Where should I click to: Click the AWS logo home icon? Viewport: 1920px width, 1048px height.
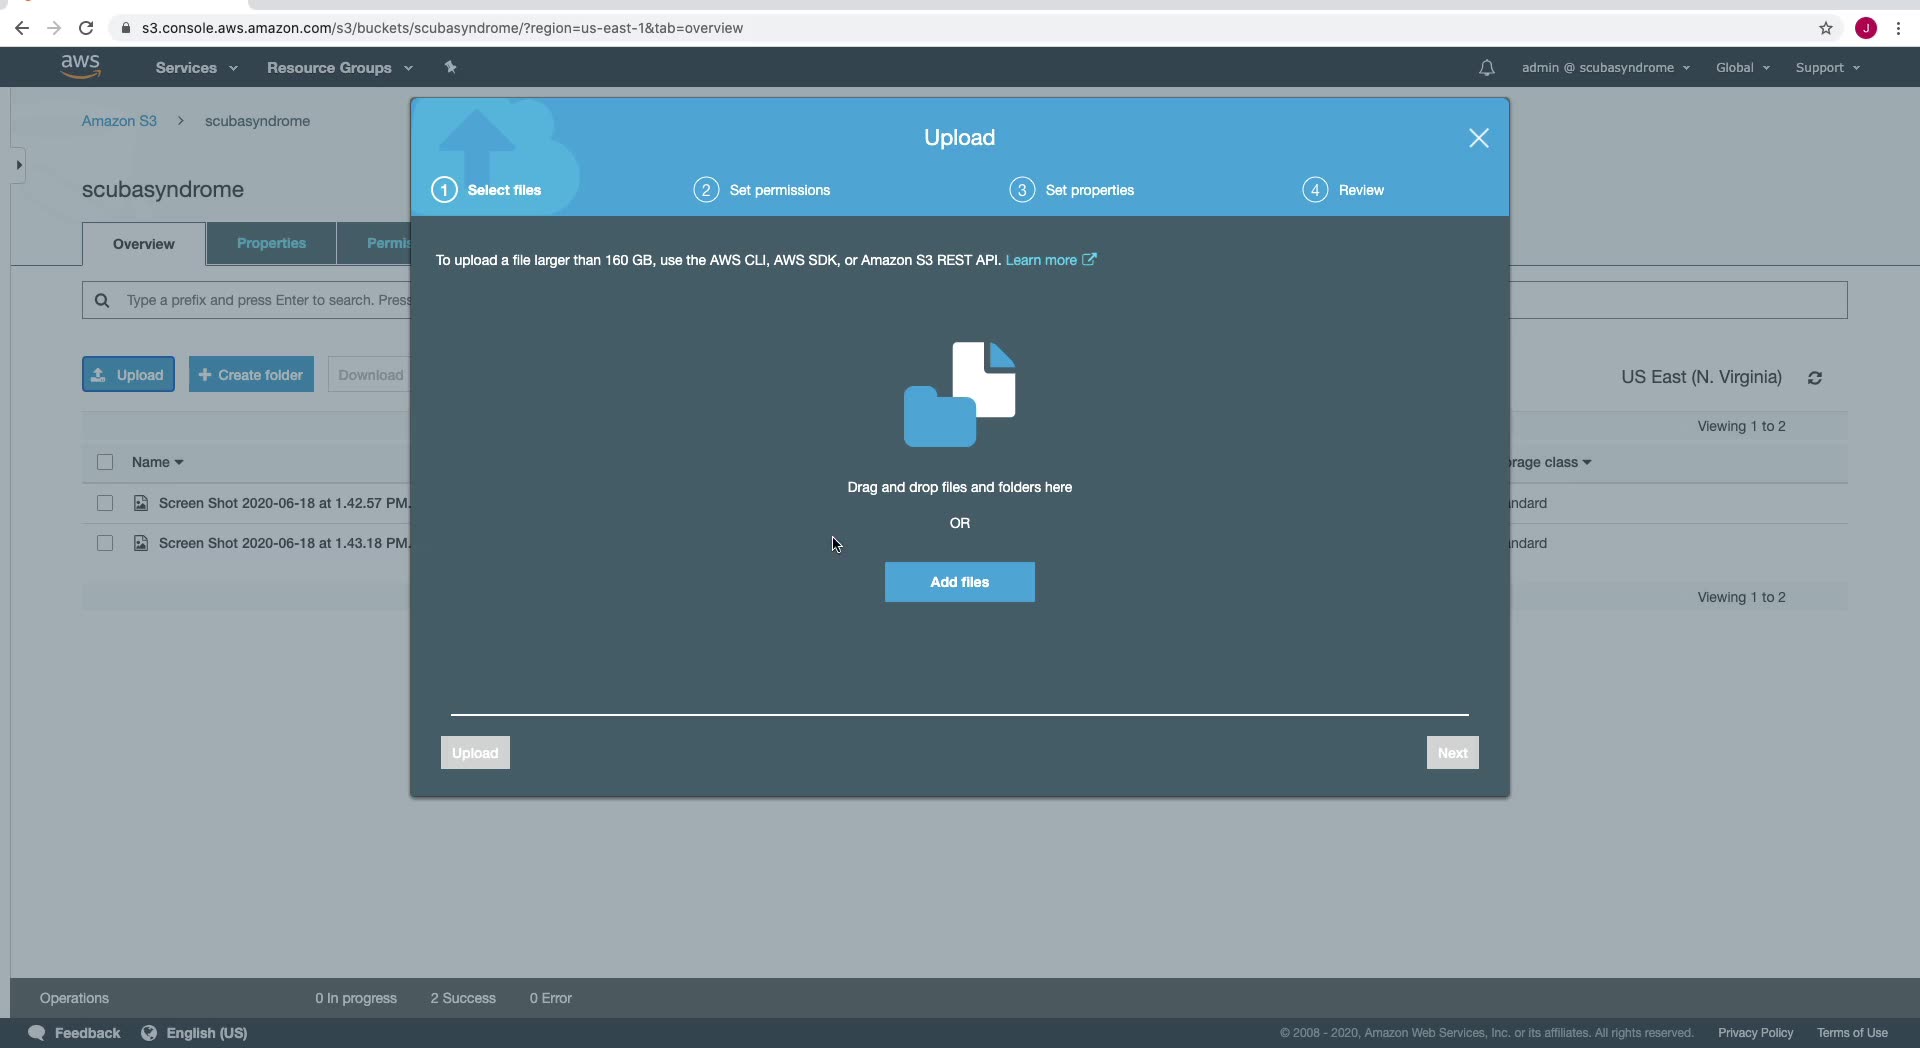80,66
